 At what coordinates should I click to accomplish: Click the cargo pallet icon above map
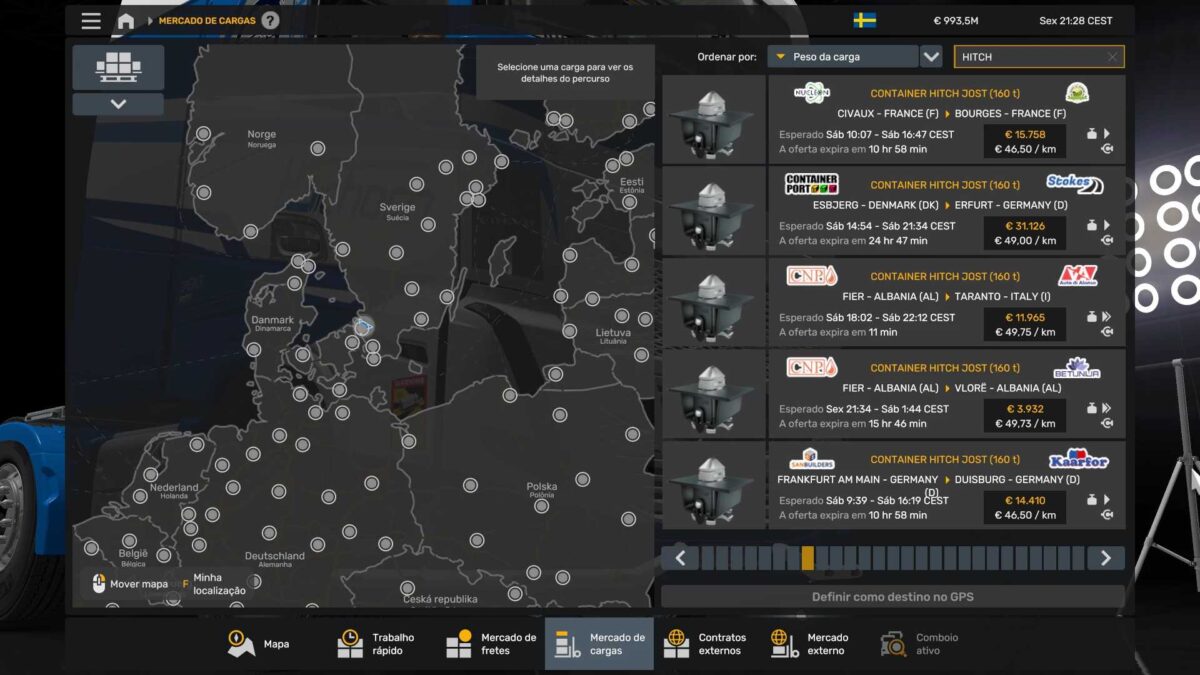(118, 67)
